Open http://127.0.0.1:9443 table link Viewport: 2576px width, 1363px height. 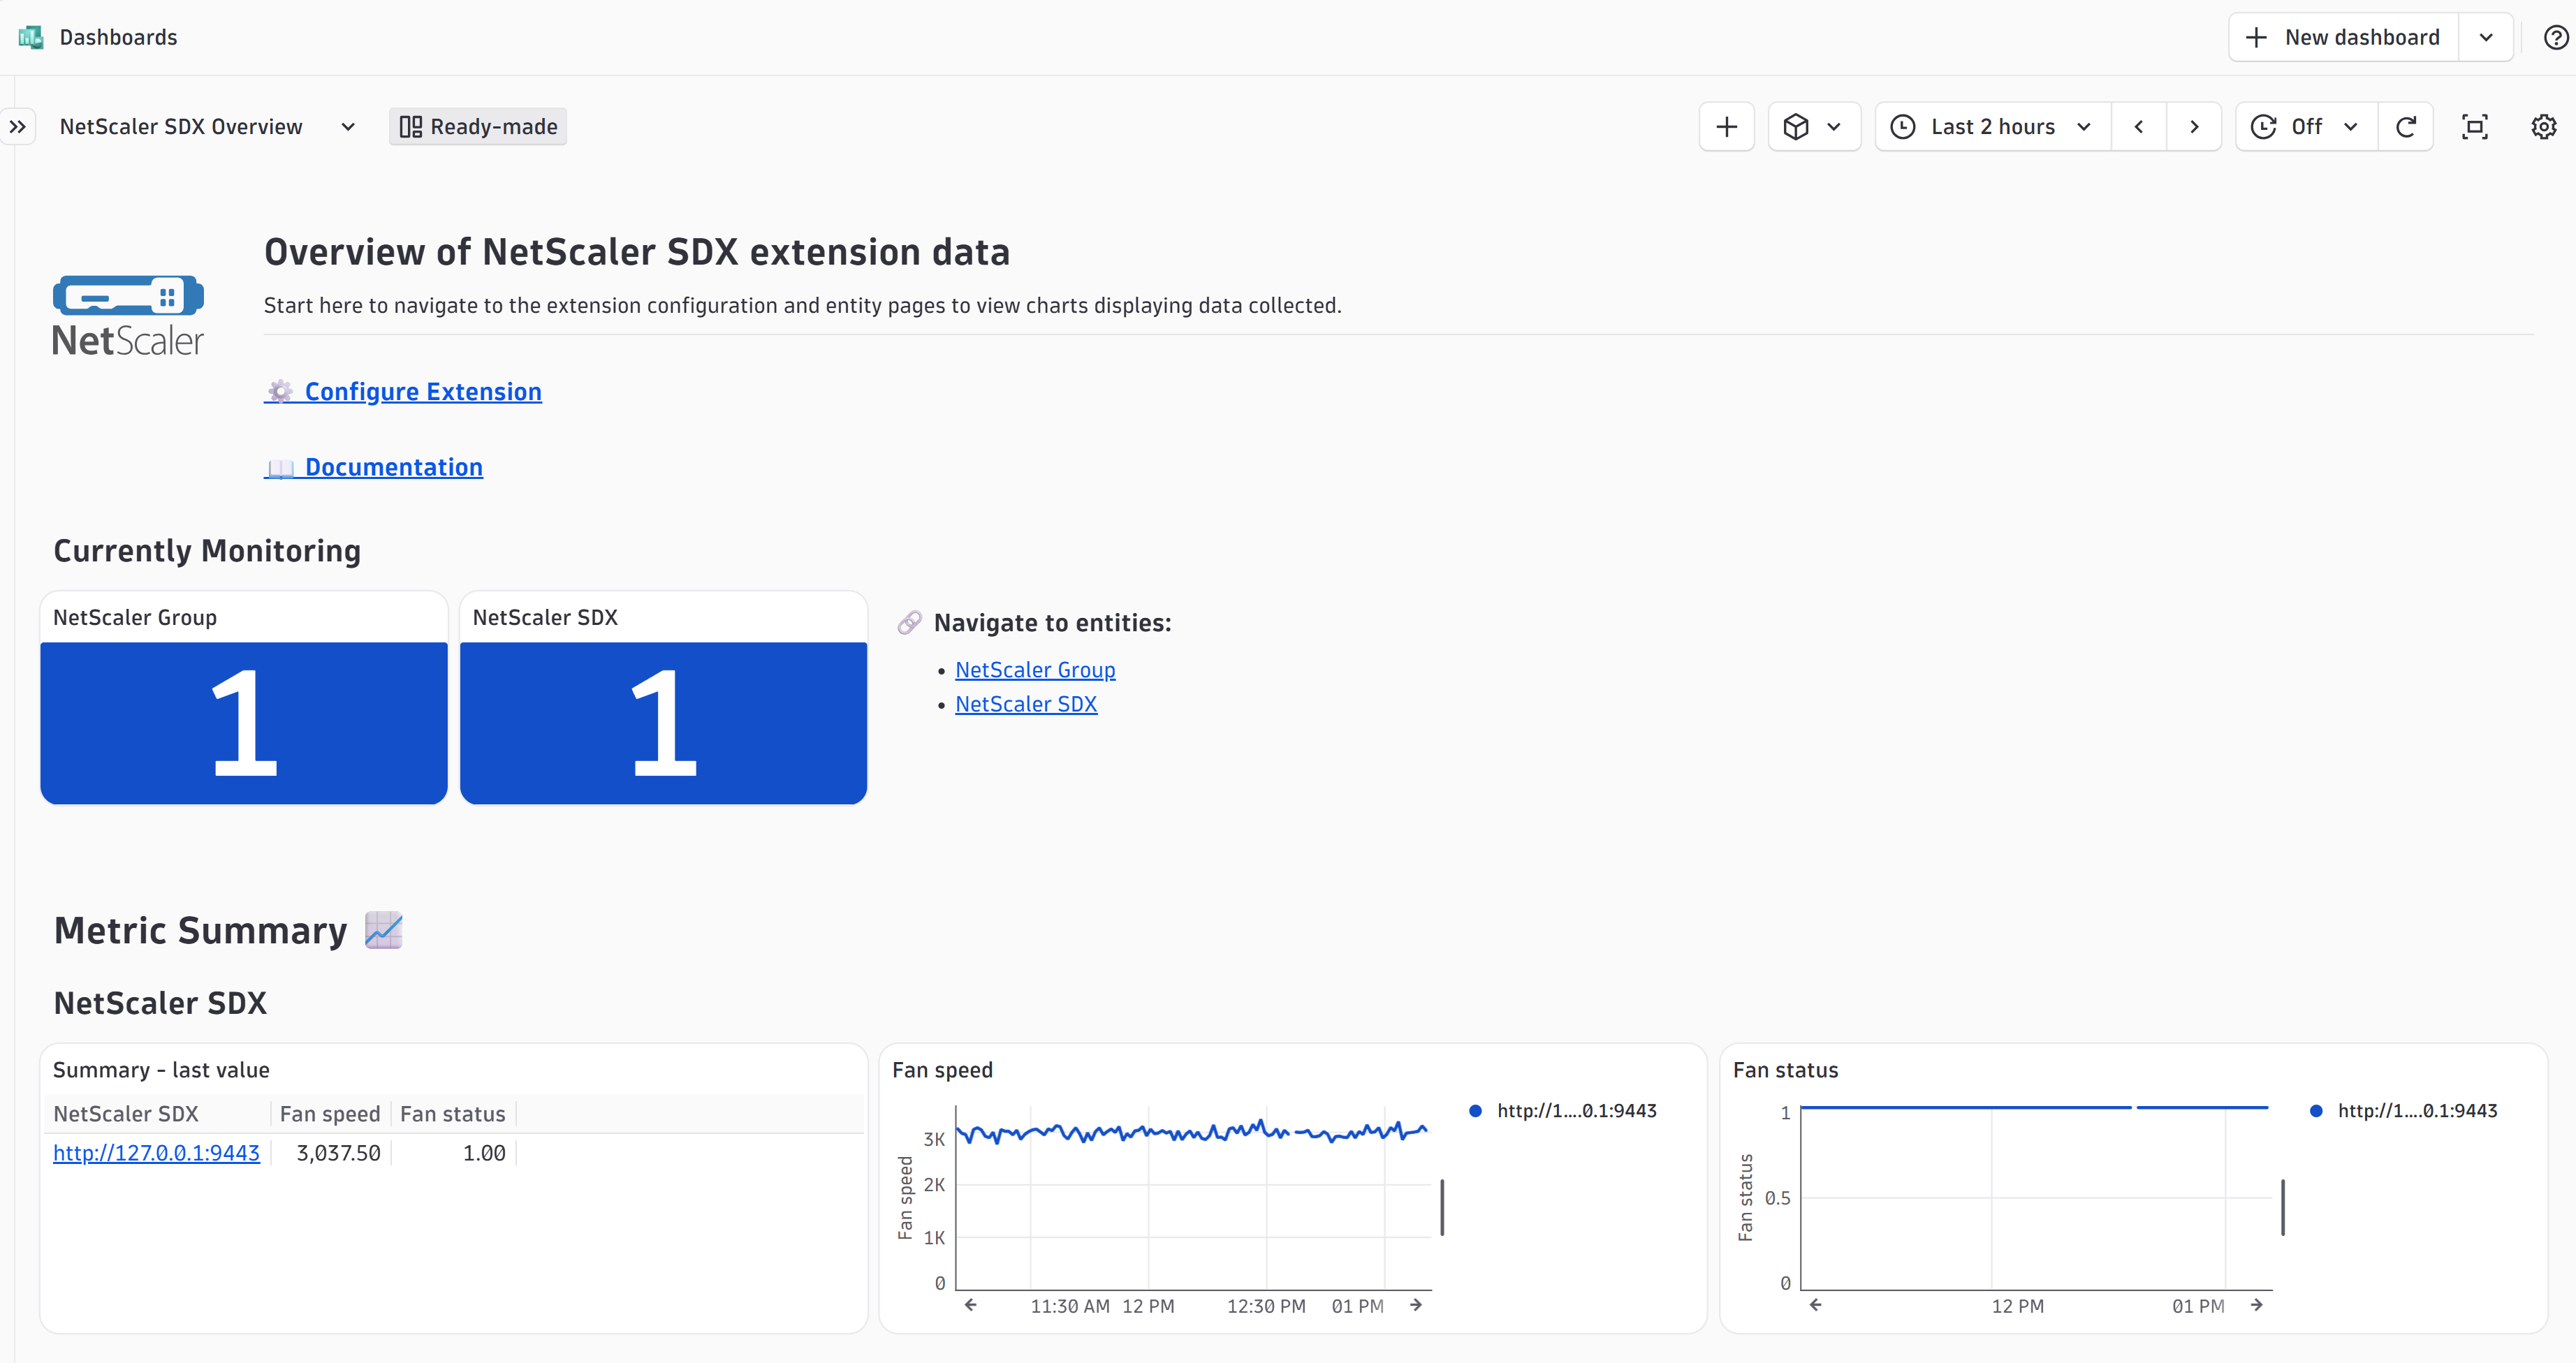point(156,1153)
